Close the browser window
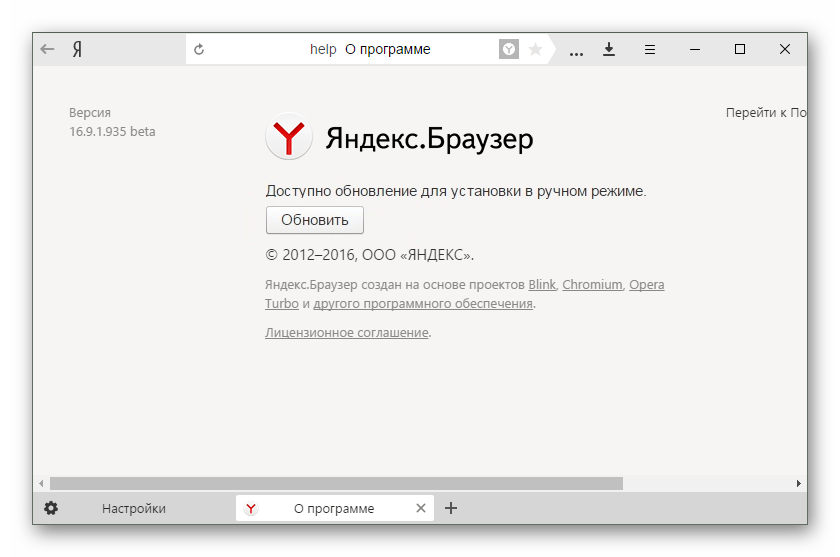The height and width of the screenshot is (557, 840). click(x=785, y=49)
